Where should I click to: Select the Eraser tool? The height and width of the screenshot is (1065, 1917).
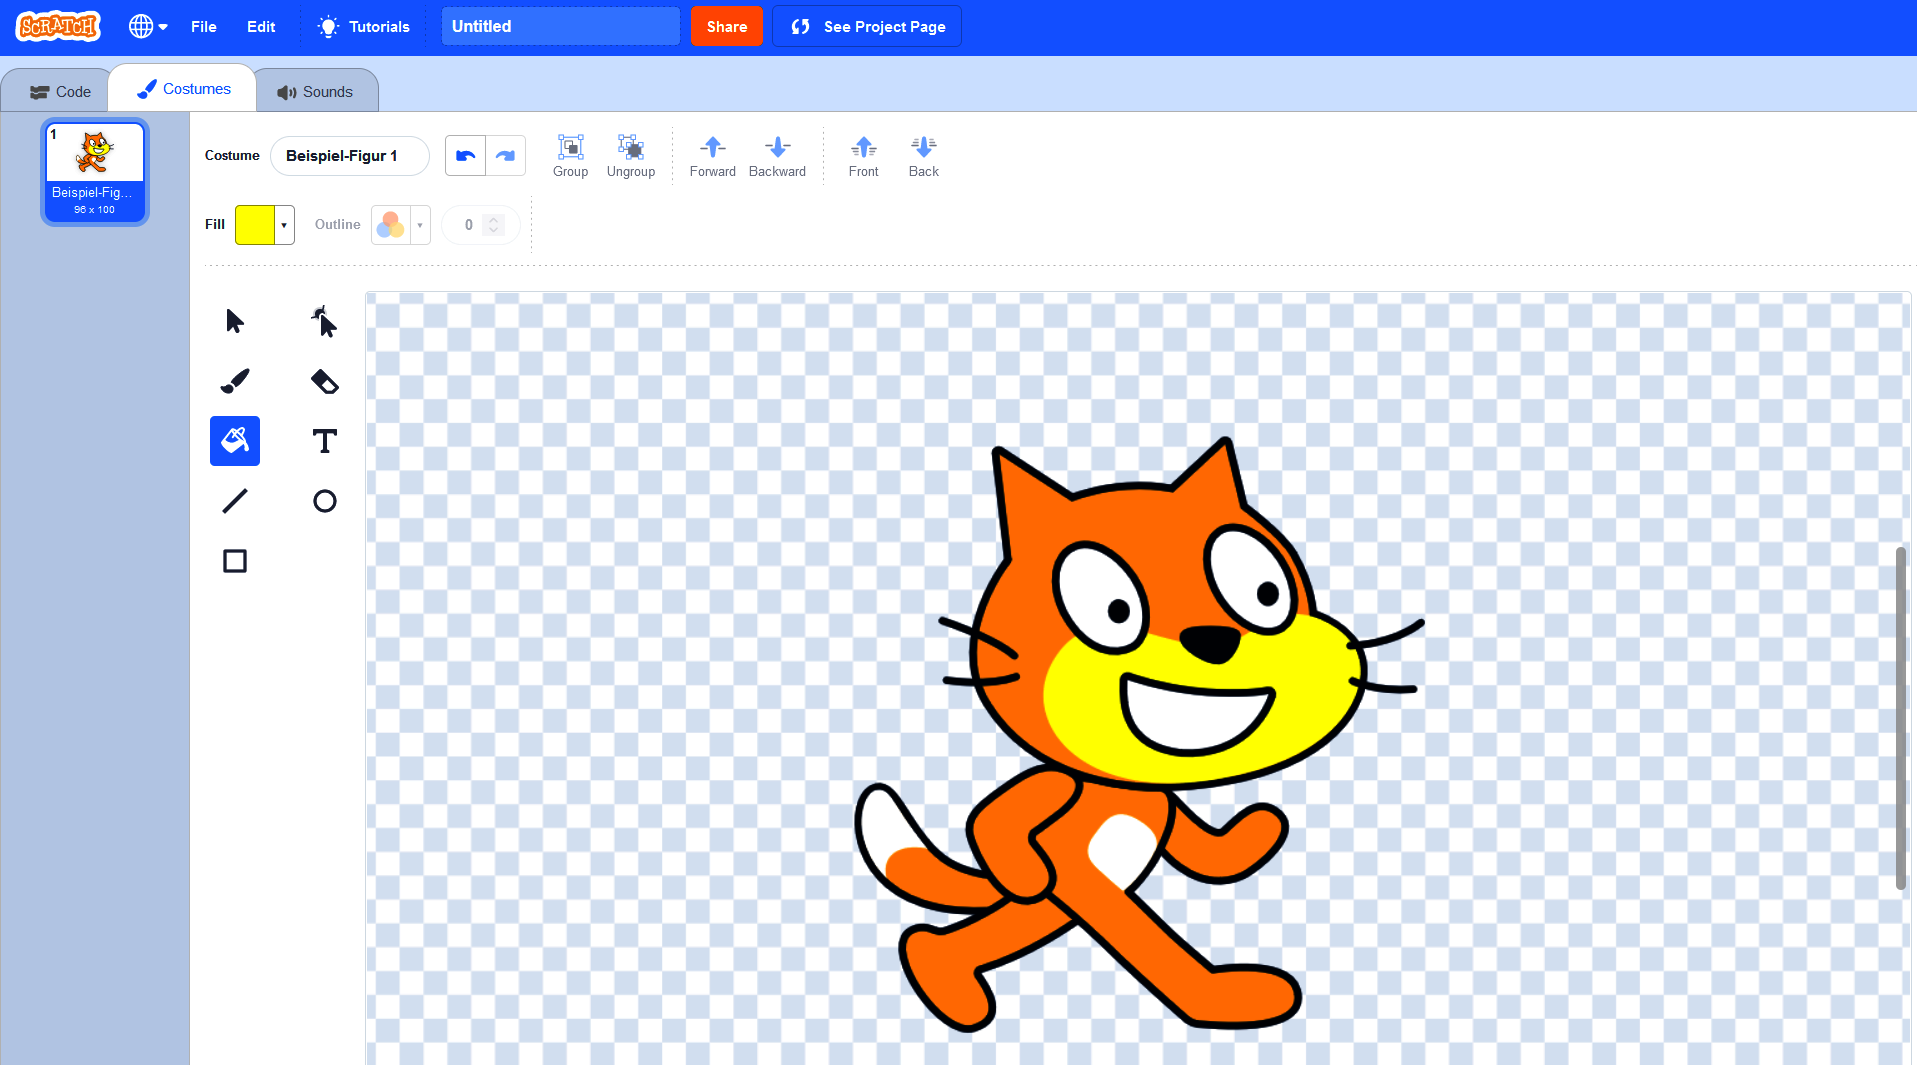(x=324, y=381)
